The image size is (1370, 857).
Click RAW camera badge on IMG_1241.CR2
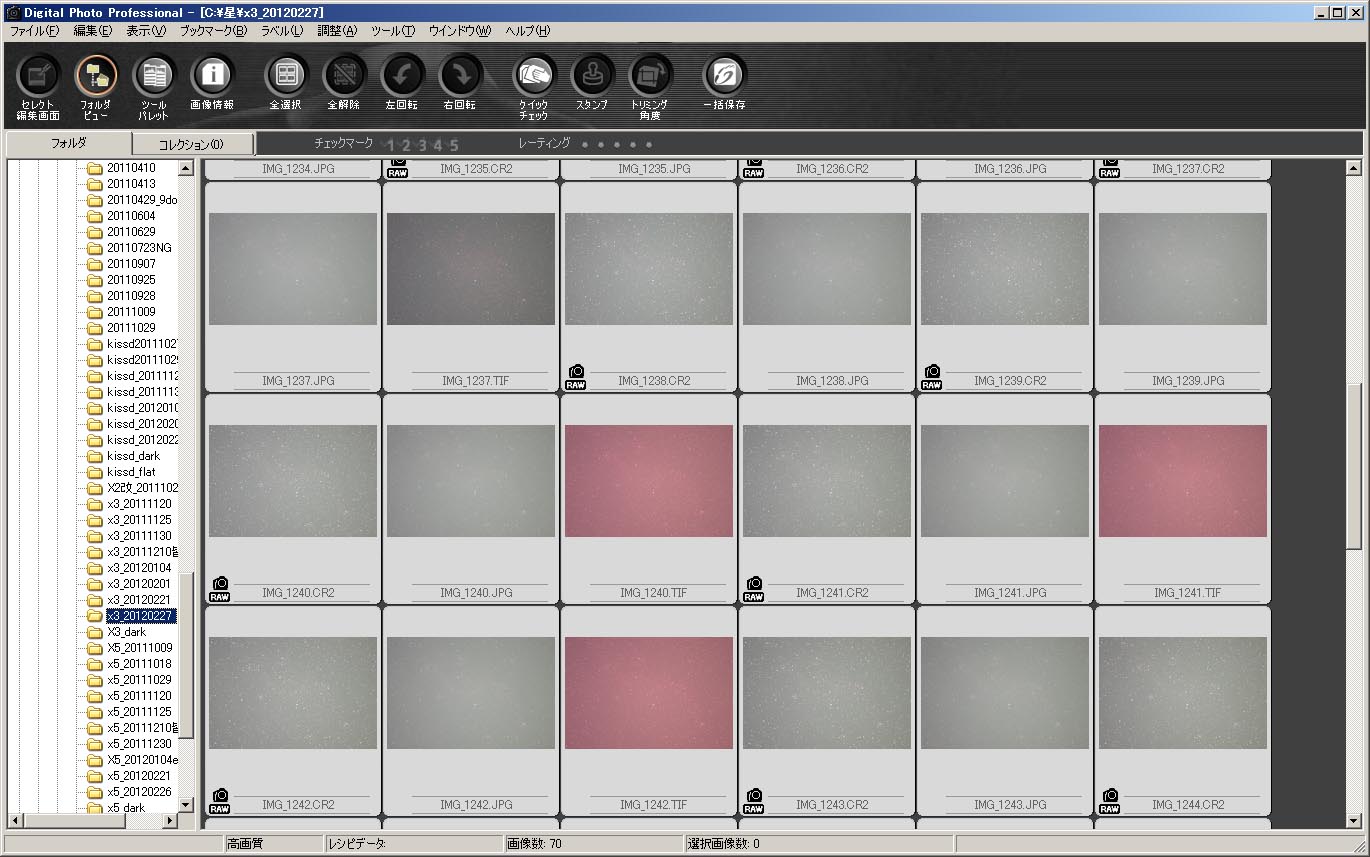tap(753, 590)
